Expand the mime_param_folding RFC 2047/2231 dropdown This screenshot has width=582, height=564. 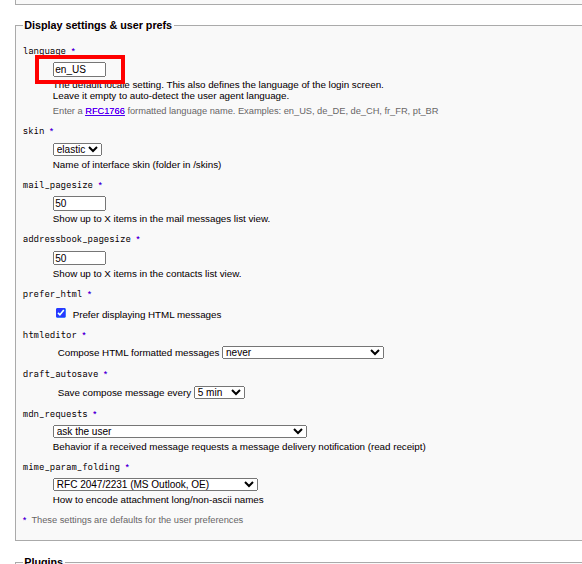pos(155,485)
